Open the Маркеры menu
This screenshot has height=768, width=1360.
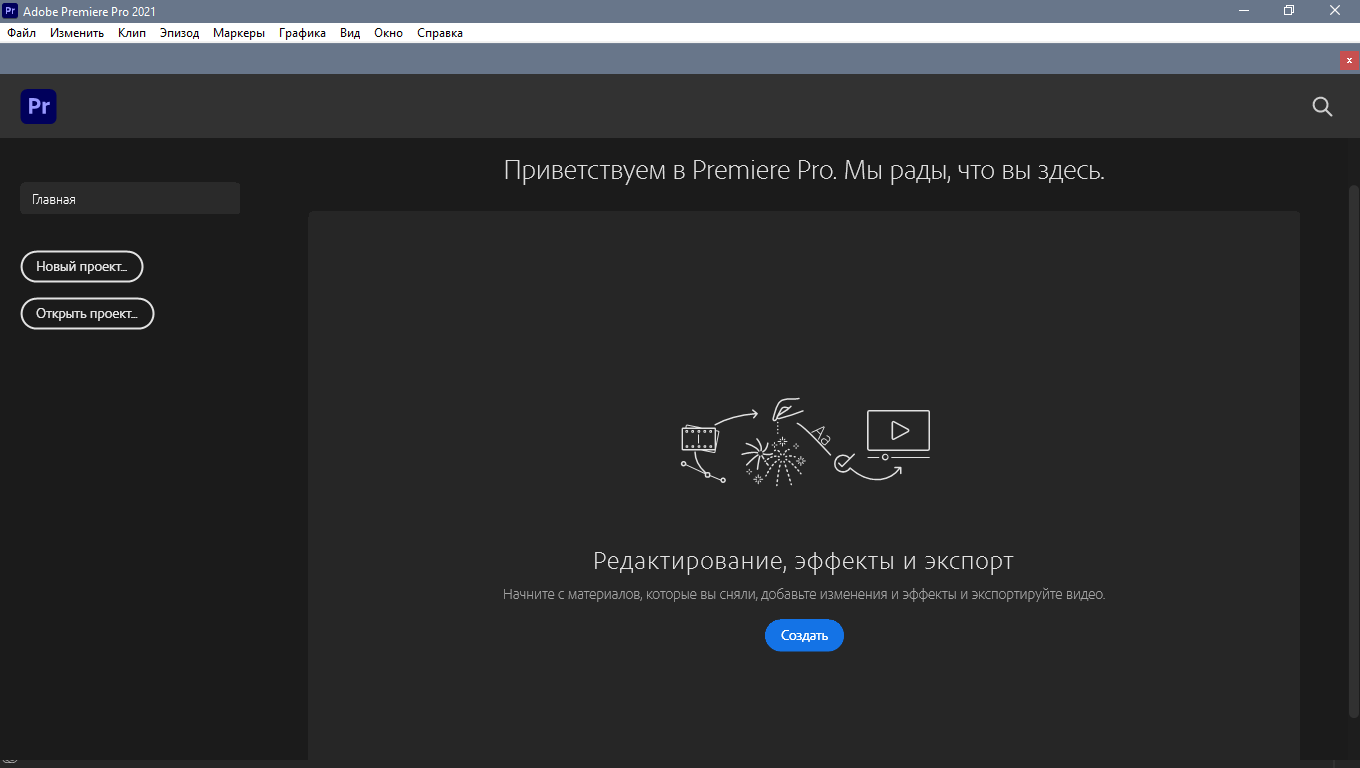pos(239,33)
